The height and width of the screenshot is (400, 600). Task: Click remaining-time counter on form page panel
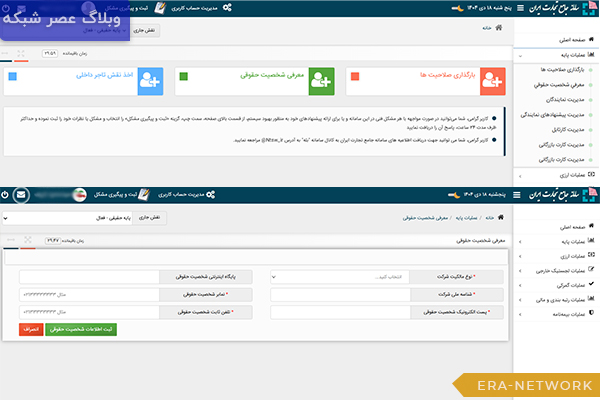click(53, 240)
